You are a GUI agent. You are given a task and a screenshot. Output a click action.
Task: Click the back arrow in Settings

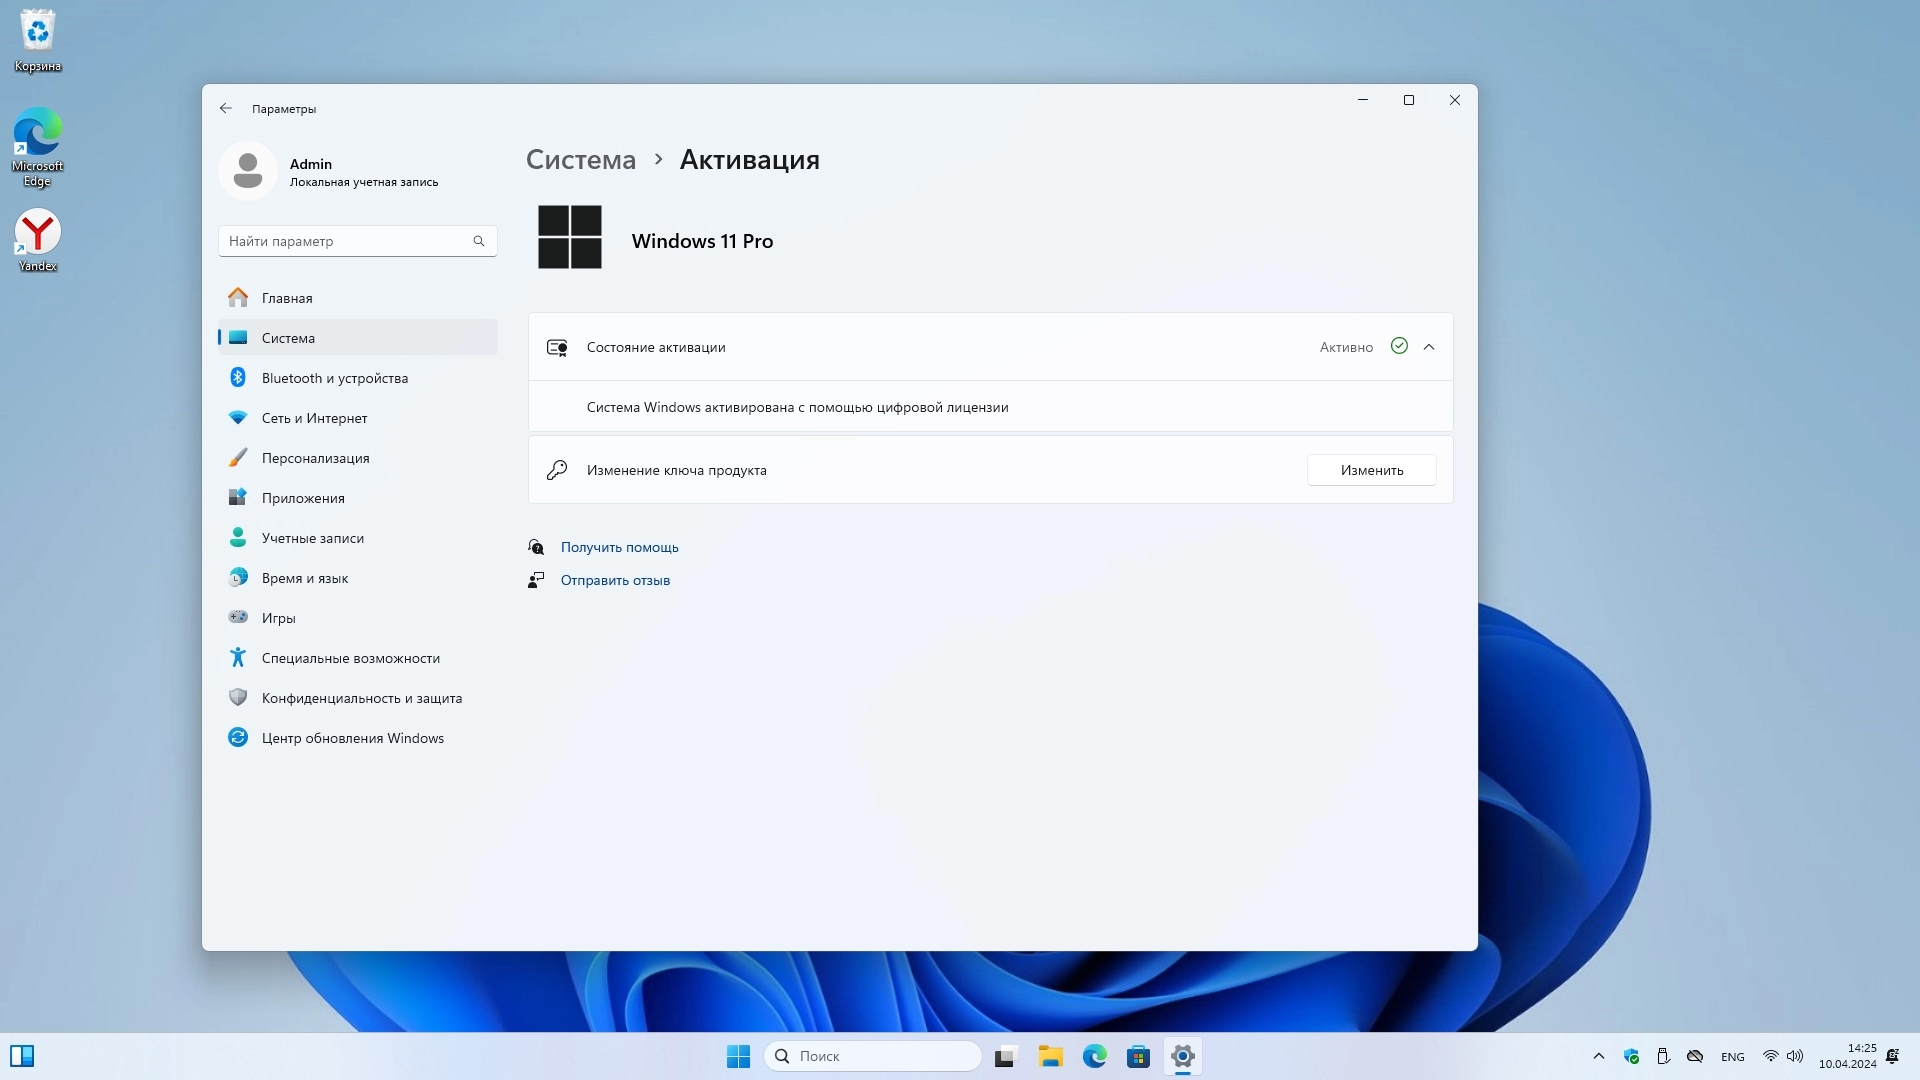click(225, 108)
